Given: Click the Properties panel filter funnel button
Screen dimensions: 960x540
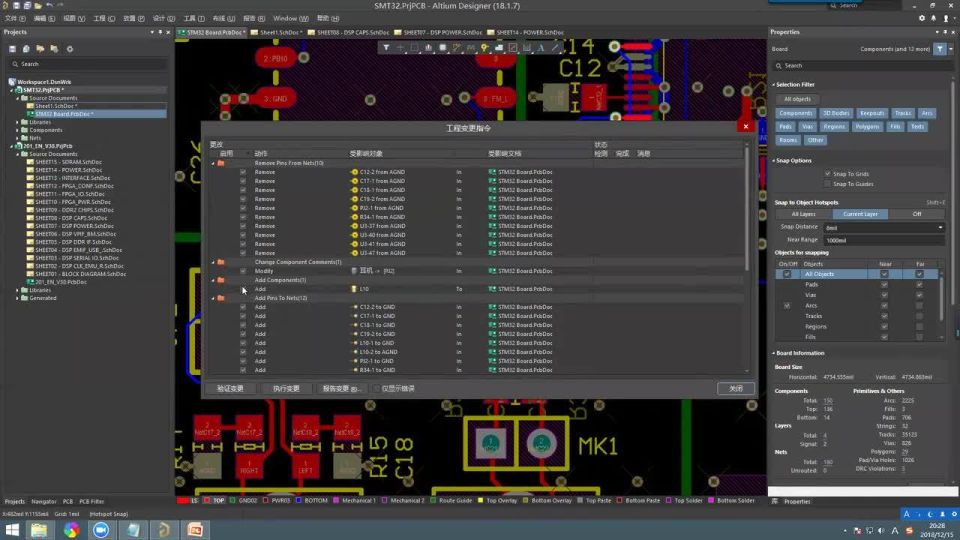Looking at the screenshot, I should click(940, 49).
